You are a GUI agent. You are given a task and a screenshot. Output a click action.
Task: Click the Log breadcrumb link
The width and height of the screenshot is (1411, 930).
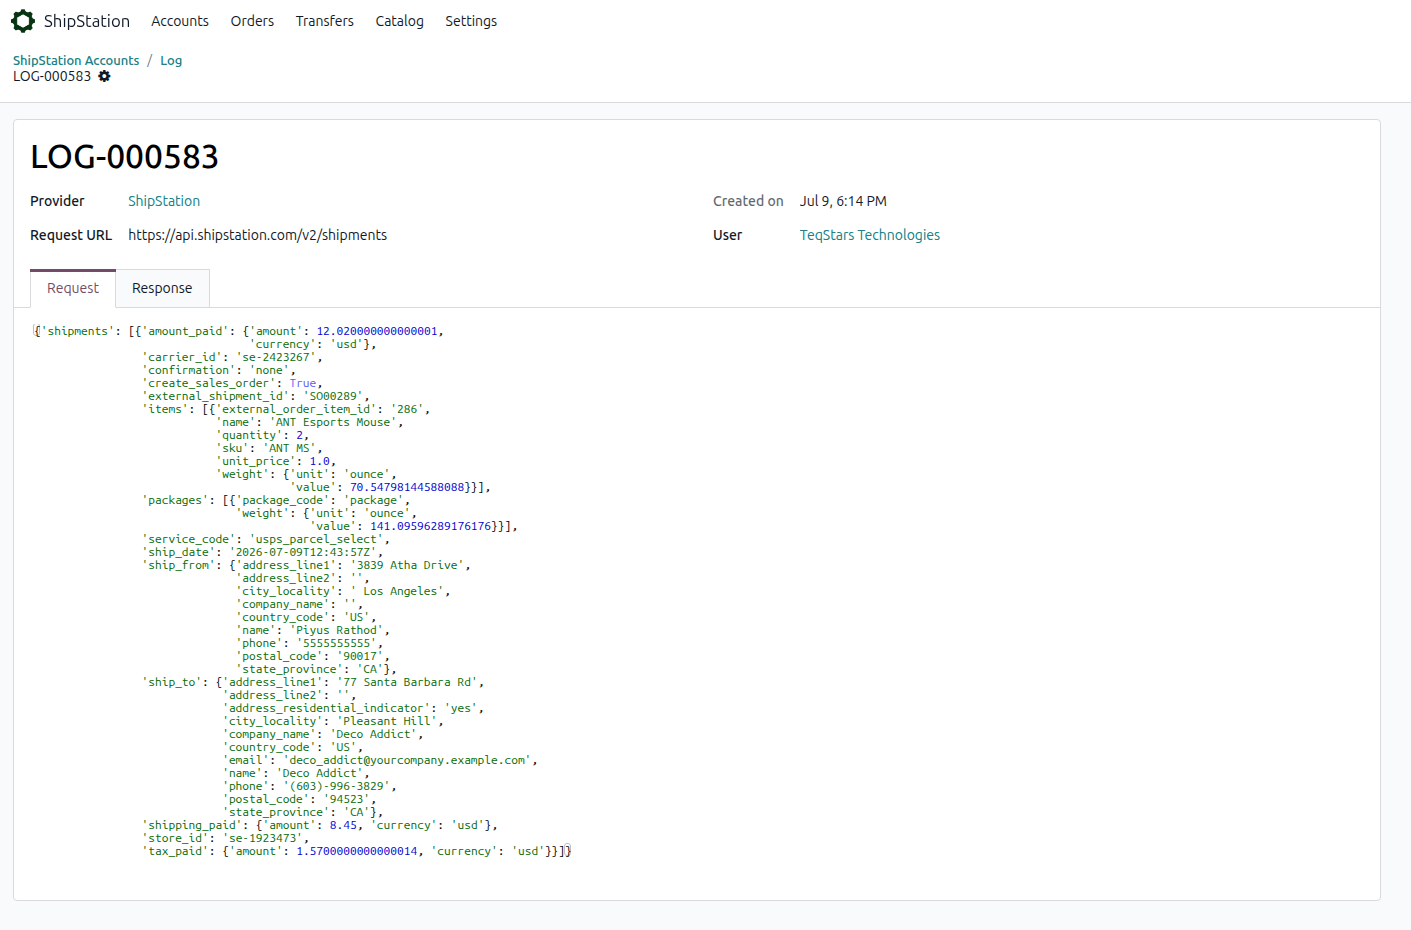pyautogui.click(x=171, y=60)
